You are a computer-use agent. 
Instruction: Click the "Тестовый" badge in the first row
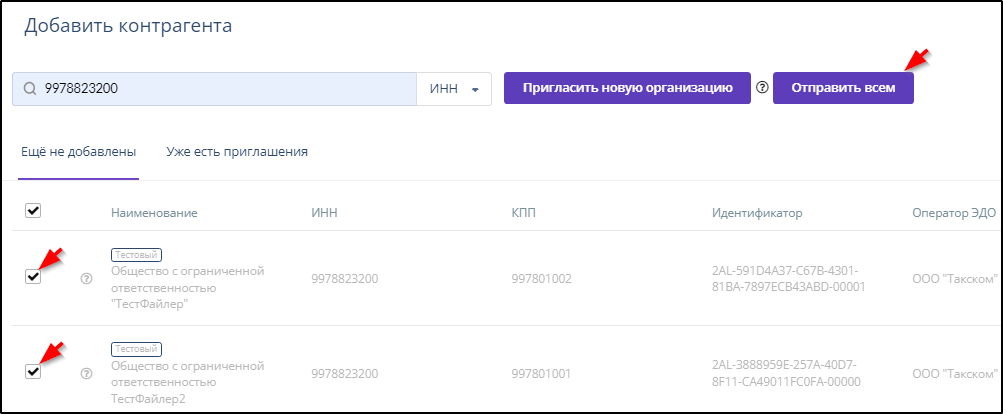pyautogui.click(x=137, y=255)
